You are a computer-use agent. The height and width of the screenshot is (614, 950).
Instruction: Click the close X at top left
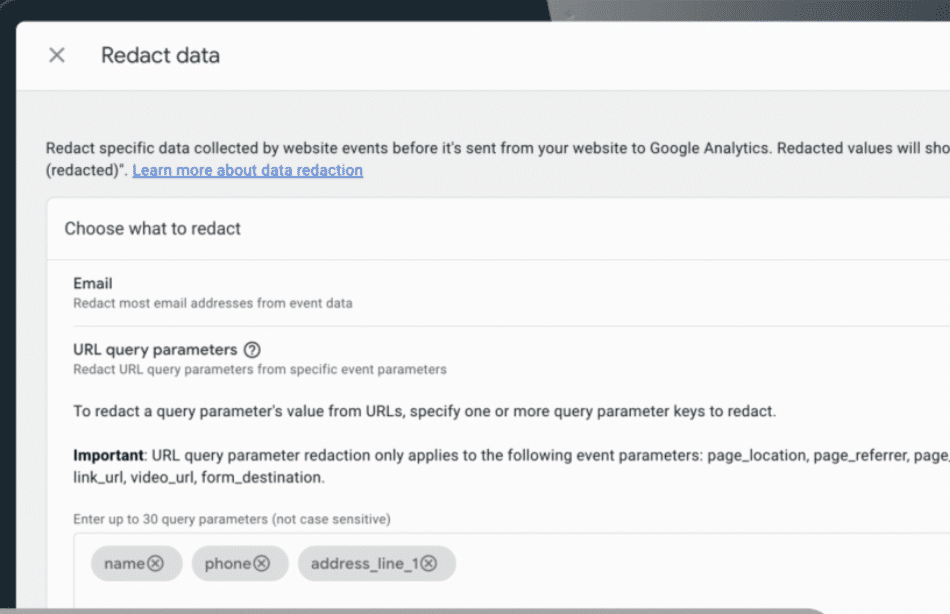57,55
